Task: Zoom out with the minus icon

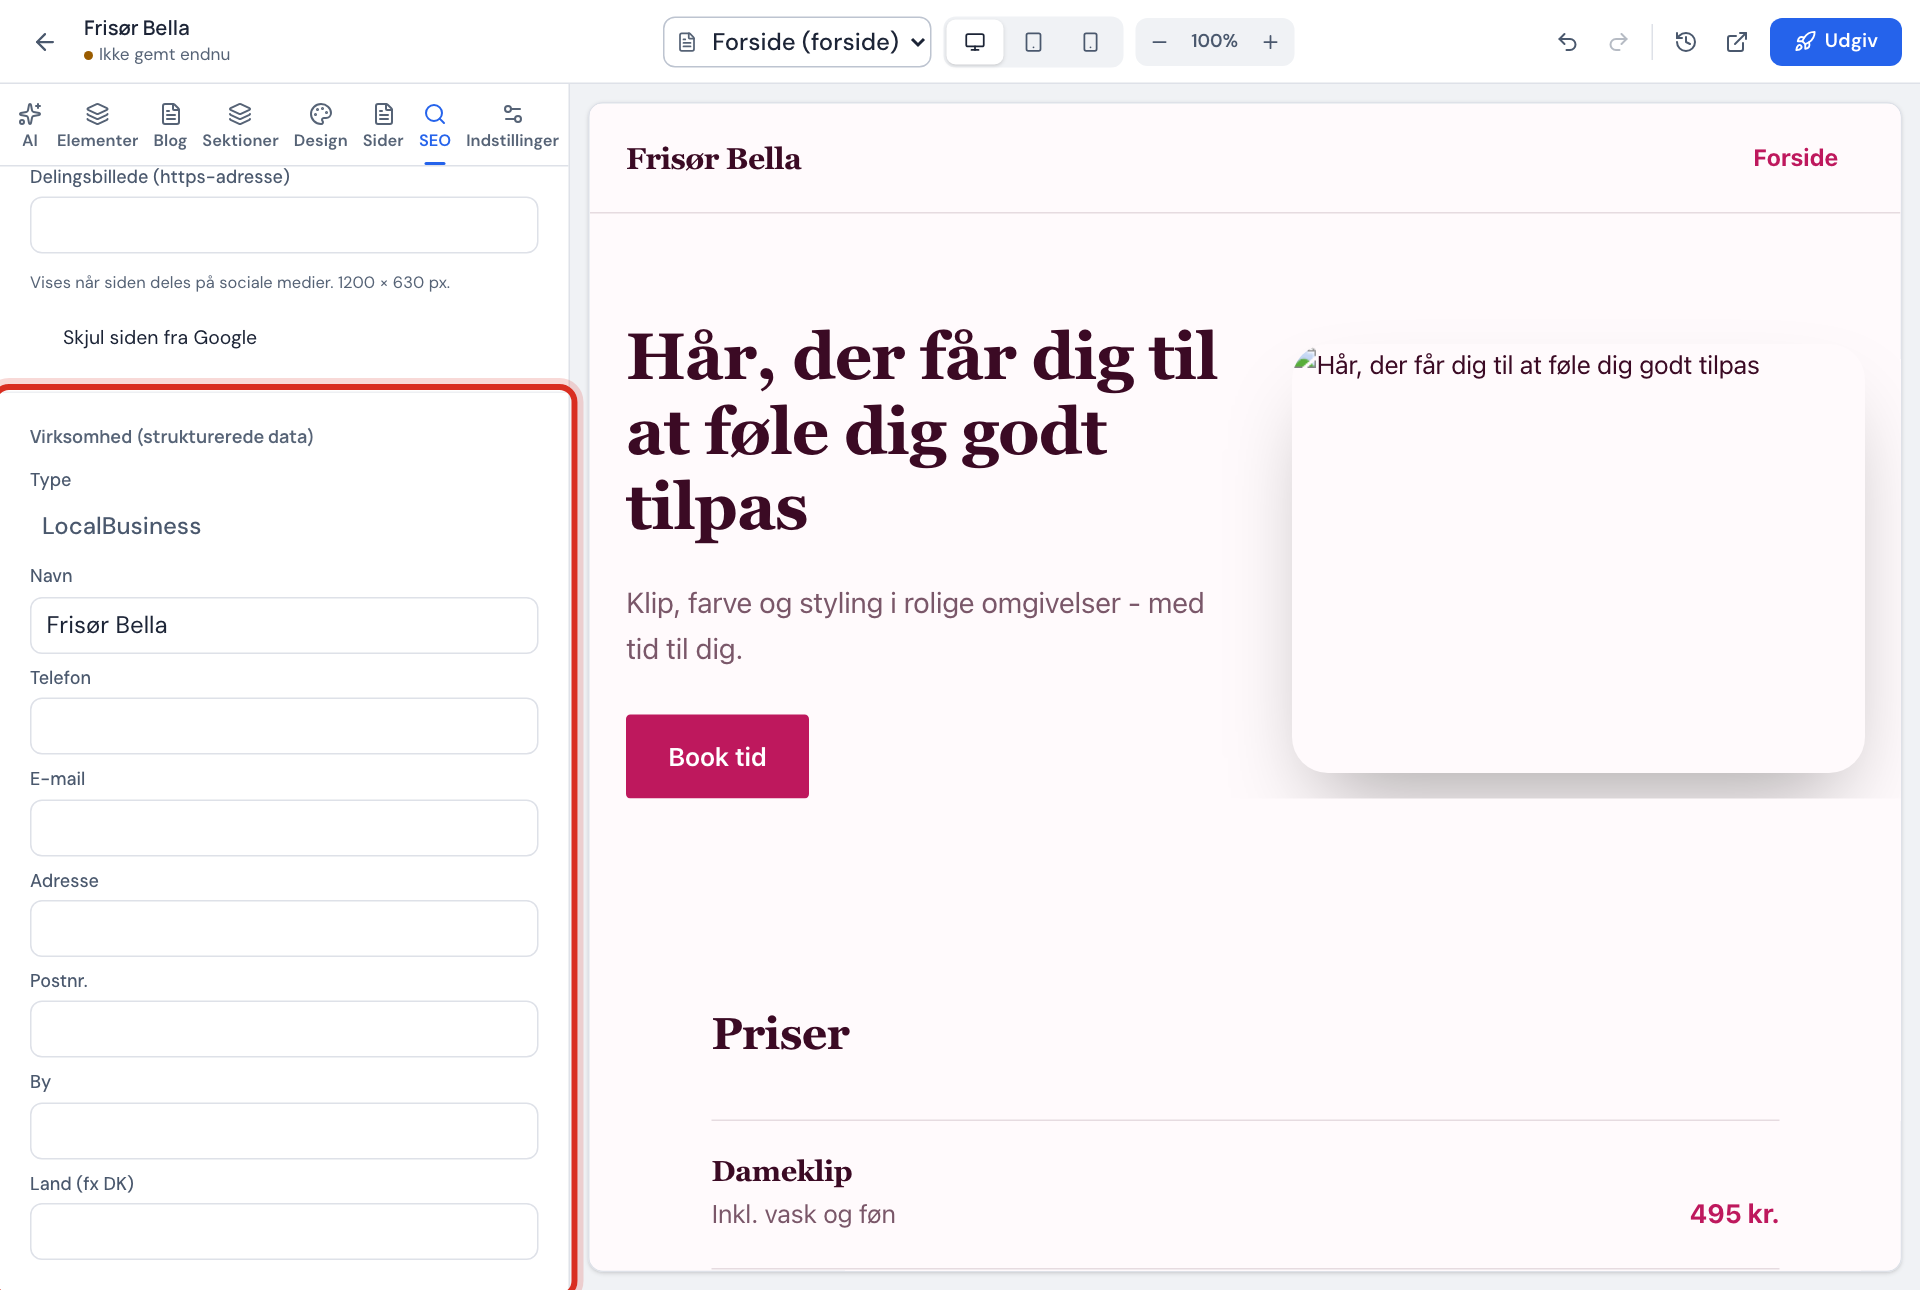Action: point(1159,42)
